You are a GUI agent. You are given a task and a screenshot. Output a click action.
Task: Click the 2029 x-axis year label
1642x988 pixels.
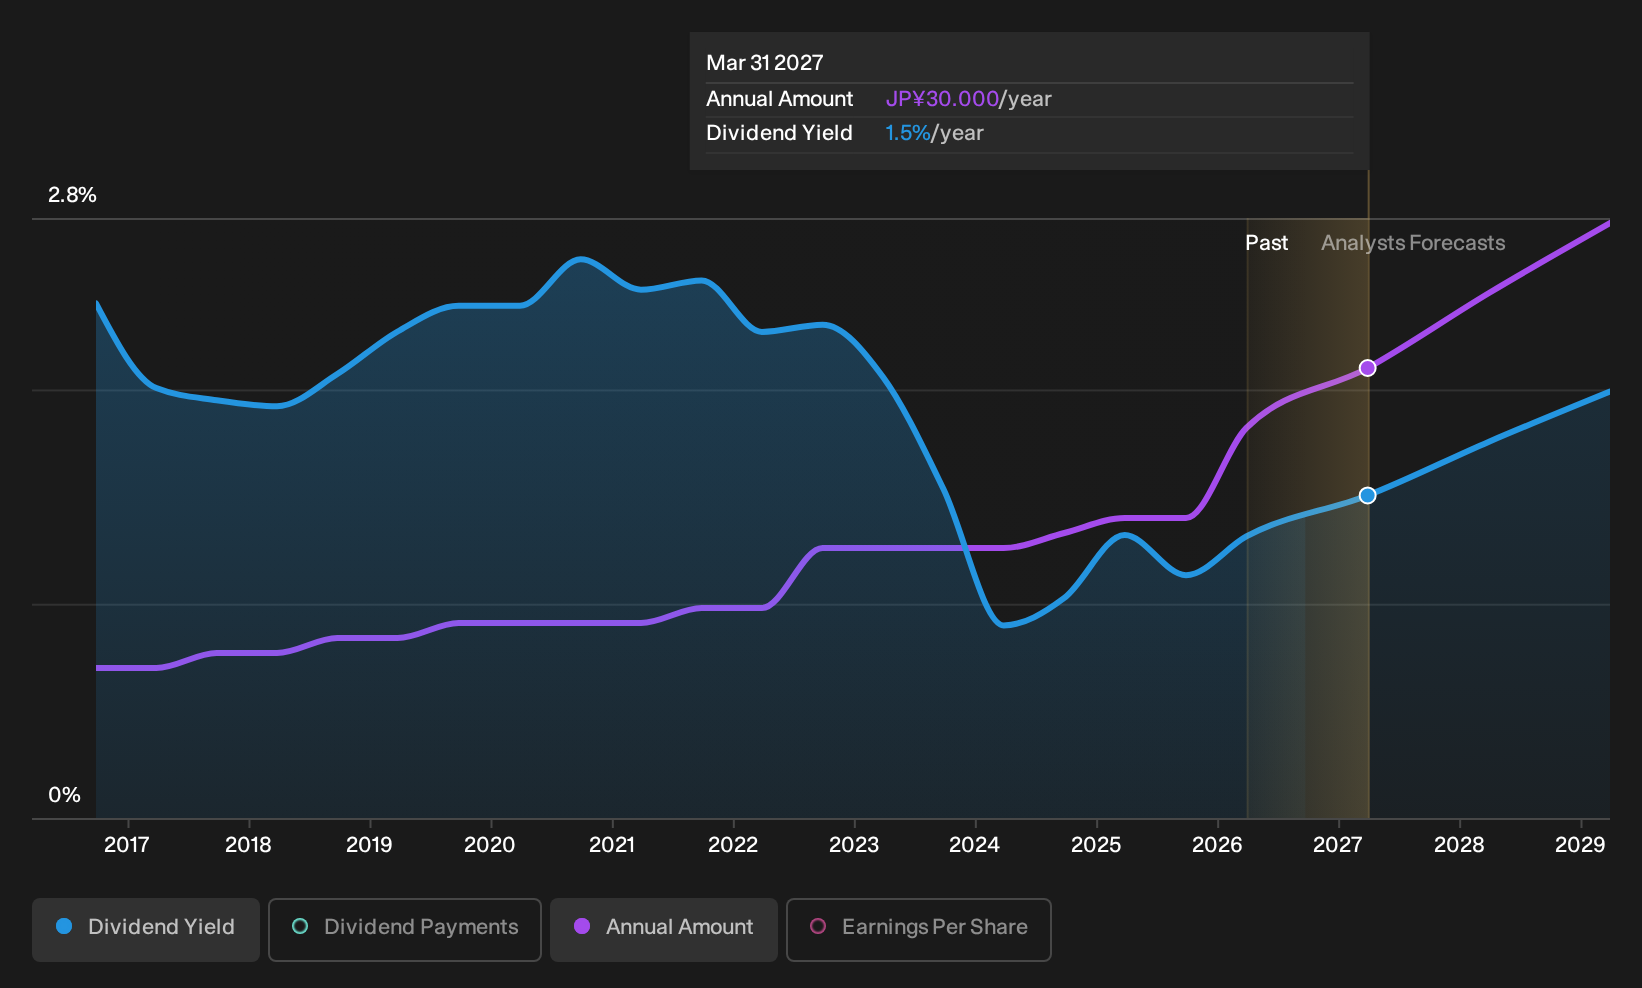tap(1580, 845)
